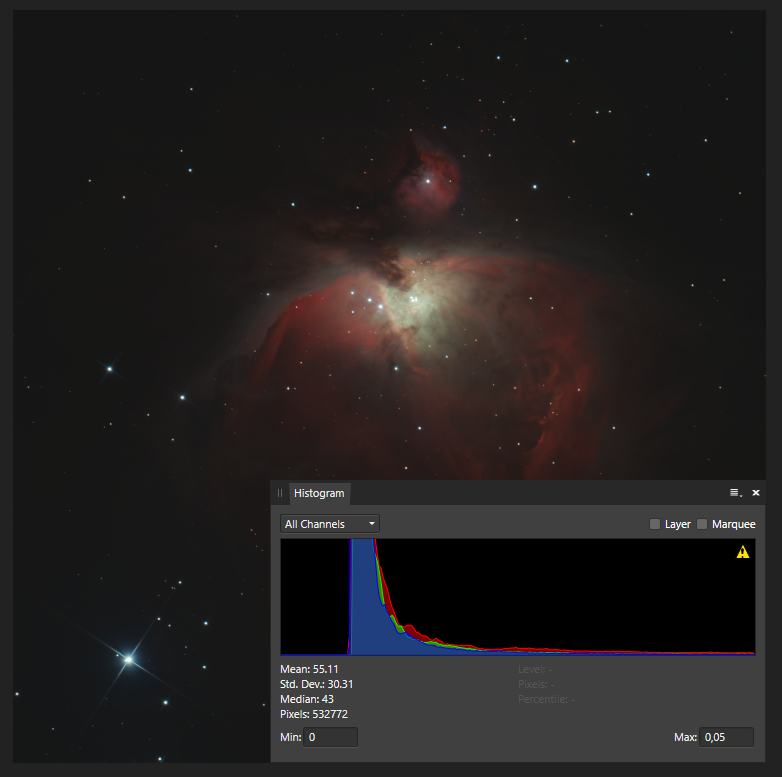This screenshot has width=782, height=777.
Task: Click the greyed-out Level readout
Action: tap(535, 669)
